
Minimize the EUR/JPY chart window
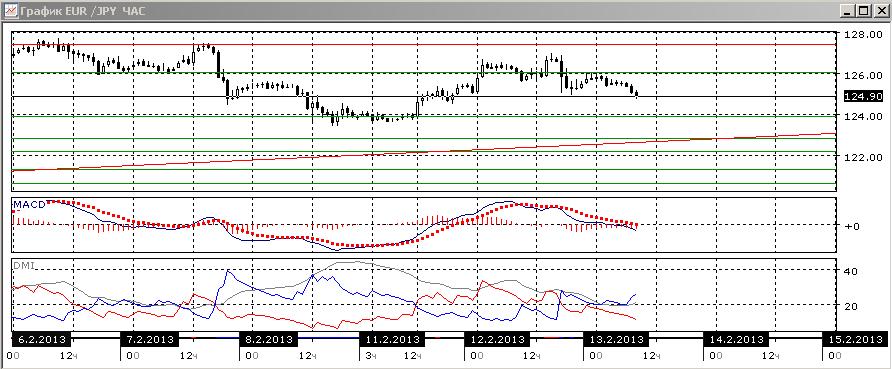(848, 10)
